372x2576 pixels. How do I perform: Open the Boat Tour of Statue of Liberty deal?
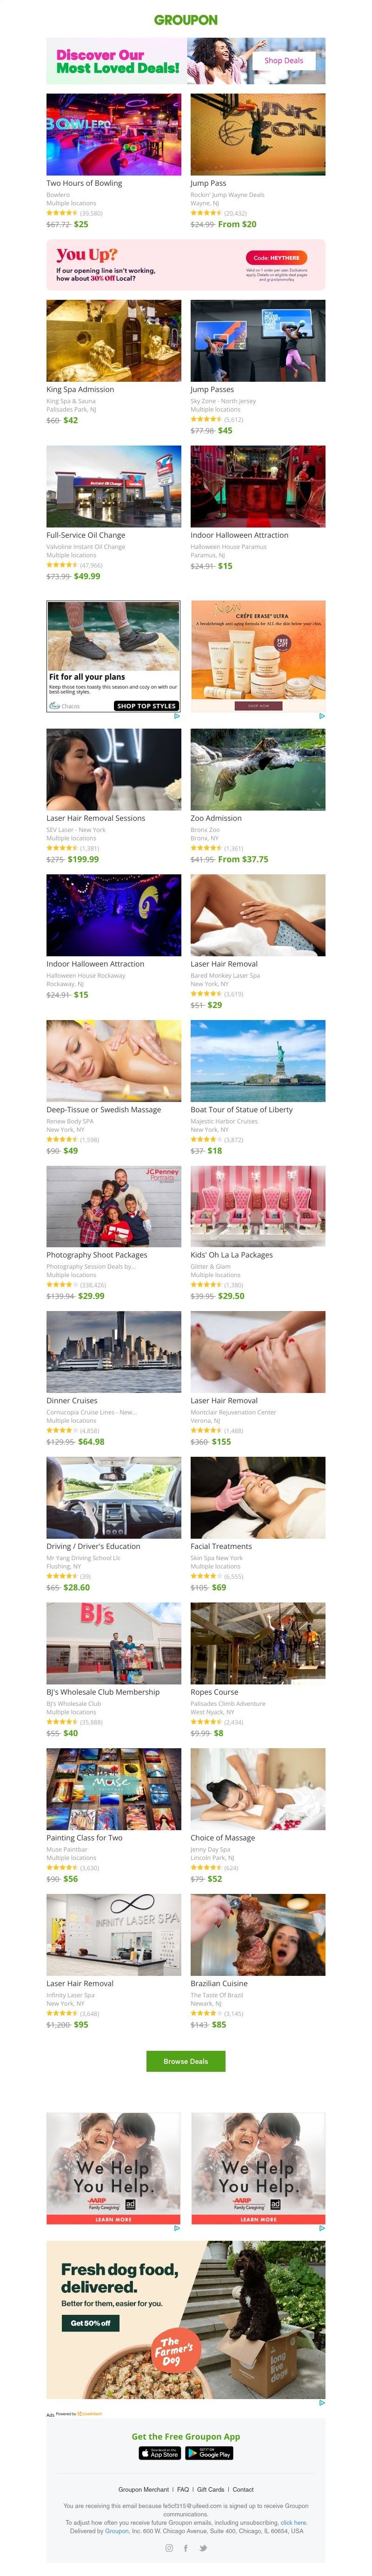tap(258, 1060)
